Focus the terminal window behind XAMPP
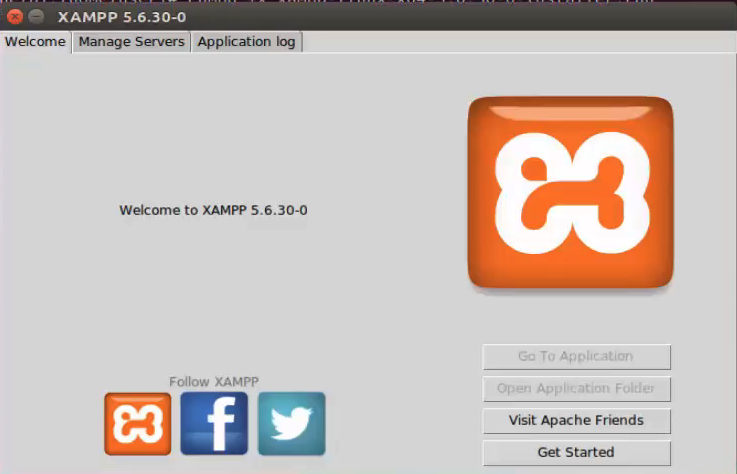The width and height of the screenshot is (737, 474). 400,3
